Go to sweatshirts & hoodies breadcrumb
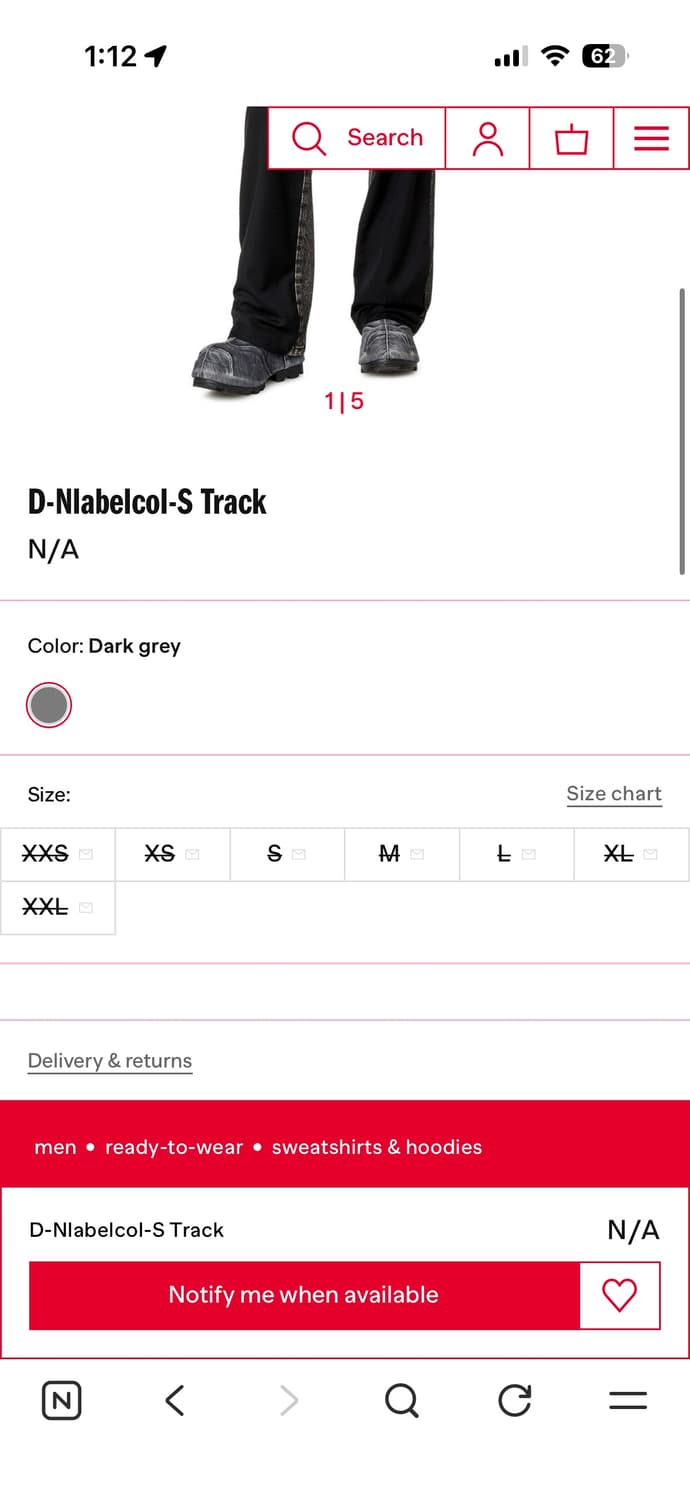Viewport: 690px width, 1500px height. pyautogui.click(x=377, y=1147)
